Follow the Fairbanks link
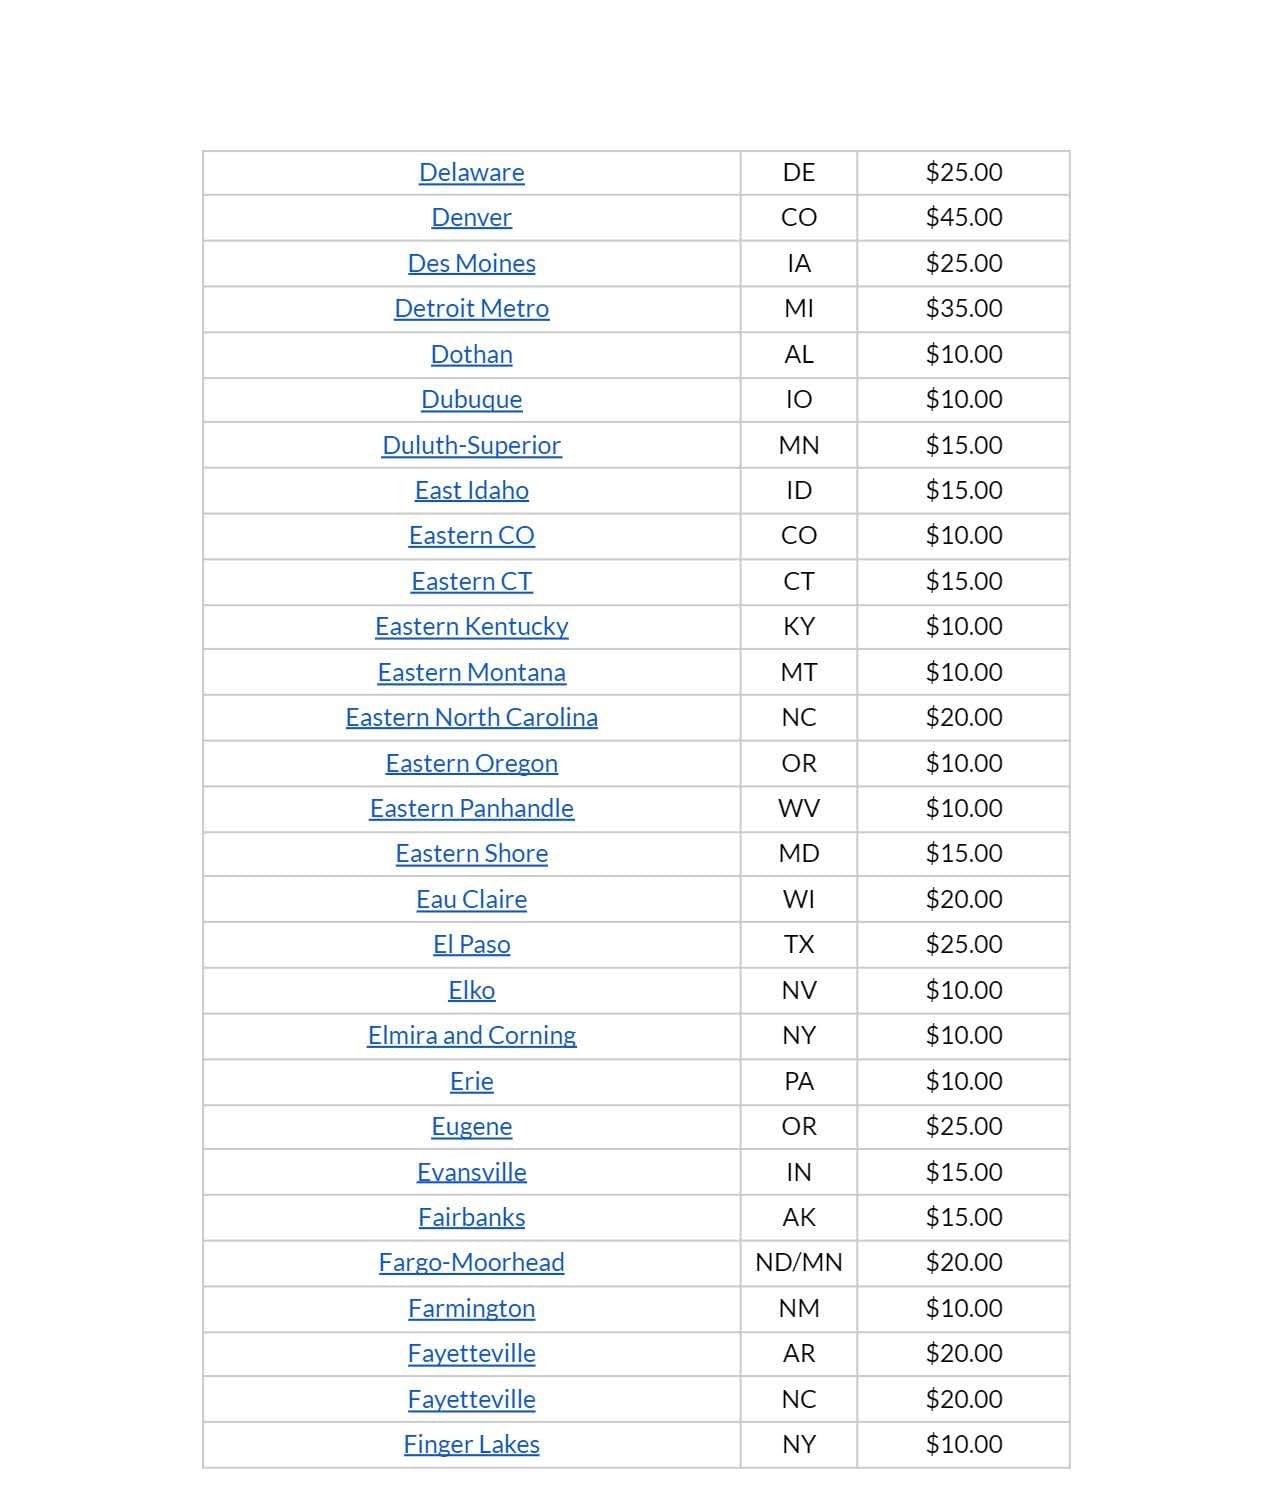1274x1505 pixels. click(471, 1218)
